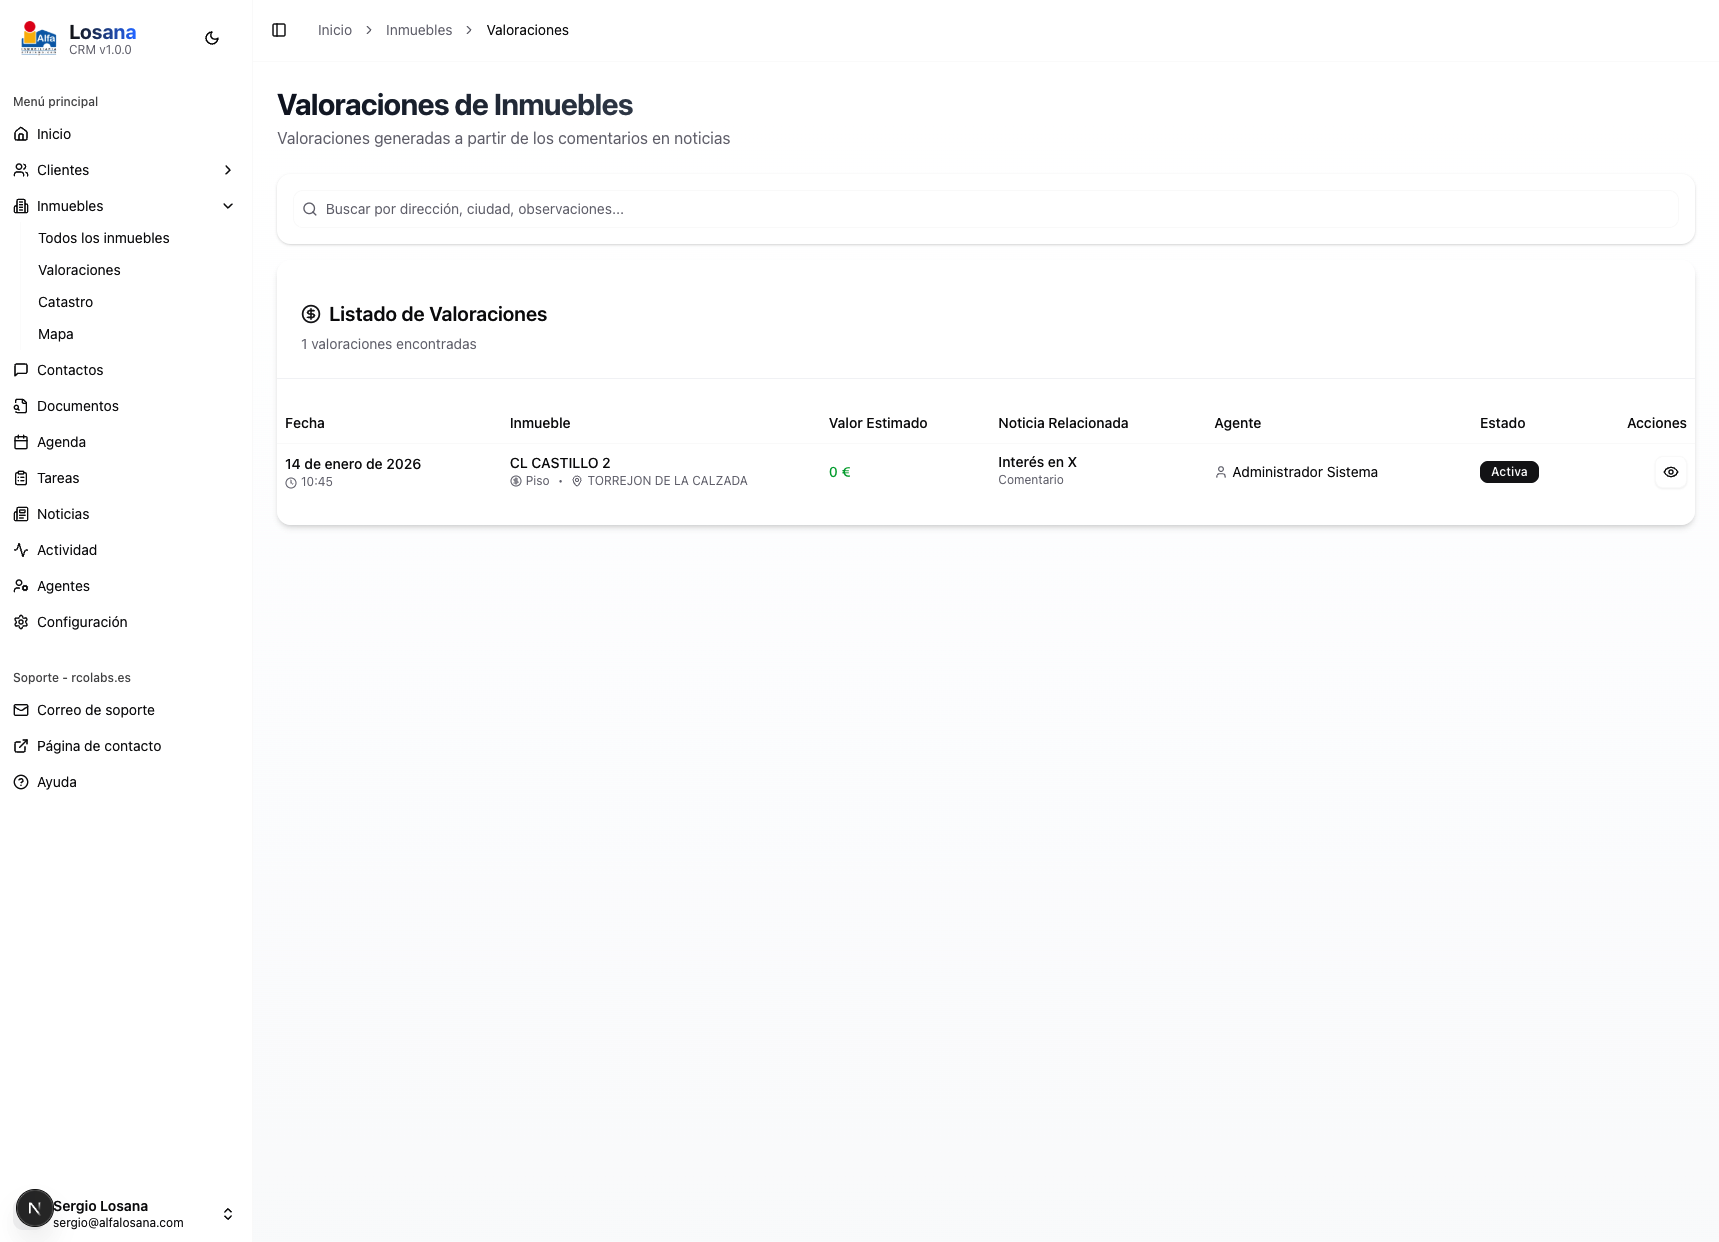Collapse the Inmuebles submenu chevron
This screenshot has width=1719, height=1242.
pyautogui.click(x=228, y=206)
